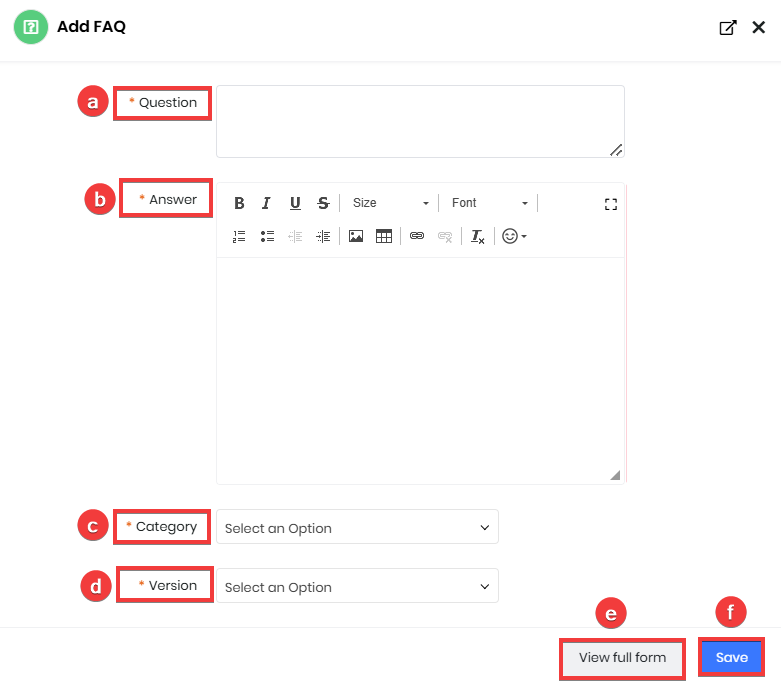This screenshot has height=682, width=781.
Task: Click the green FAQ question-mark icon
Action: 31,27
